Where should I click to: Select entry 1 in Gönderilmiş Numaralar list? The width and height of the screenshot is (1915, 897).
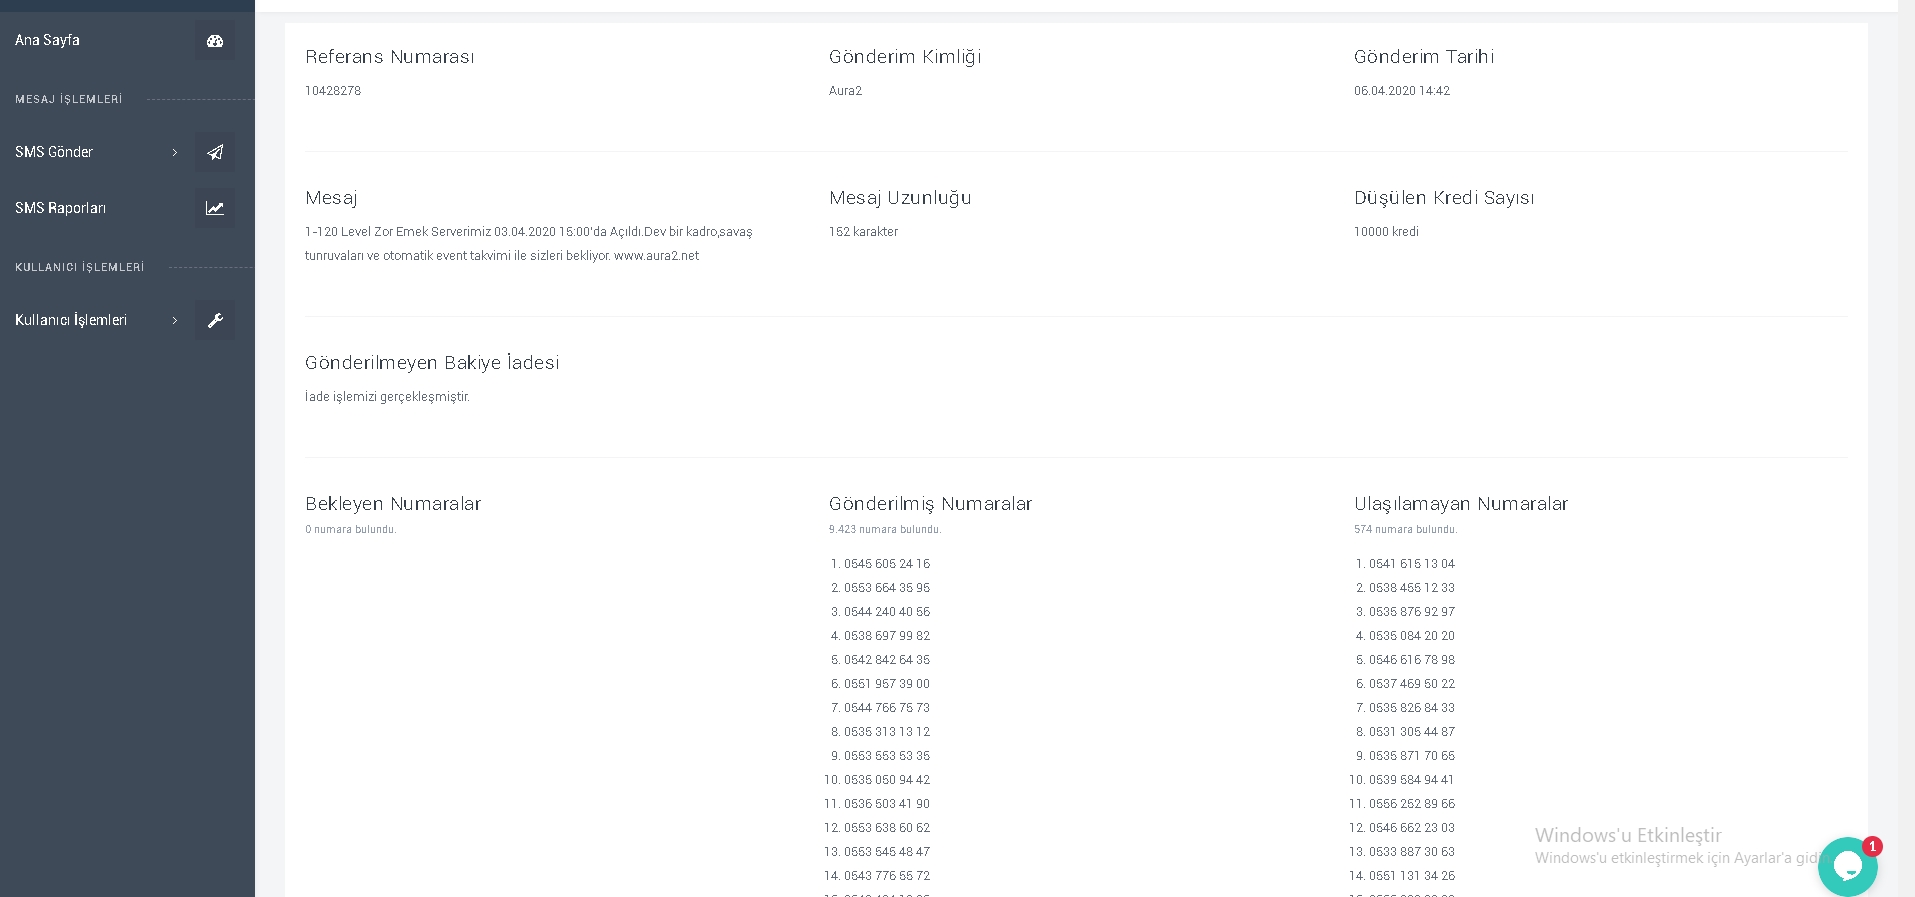[887, 564]
